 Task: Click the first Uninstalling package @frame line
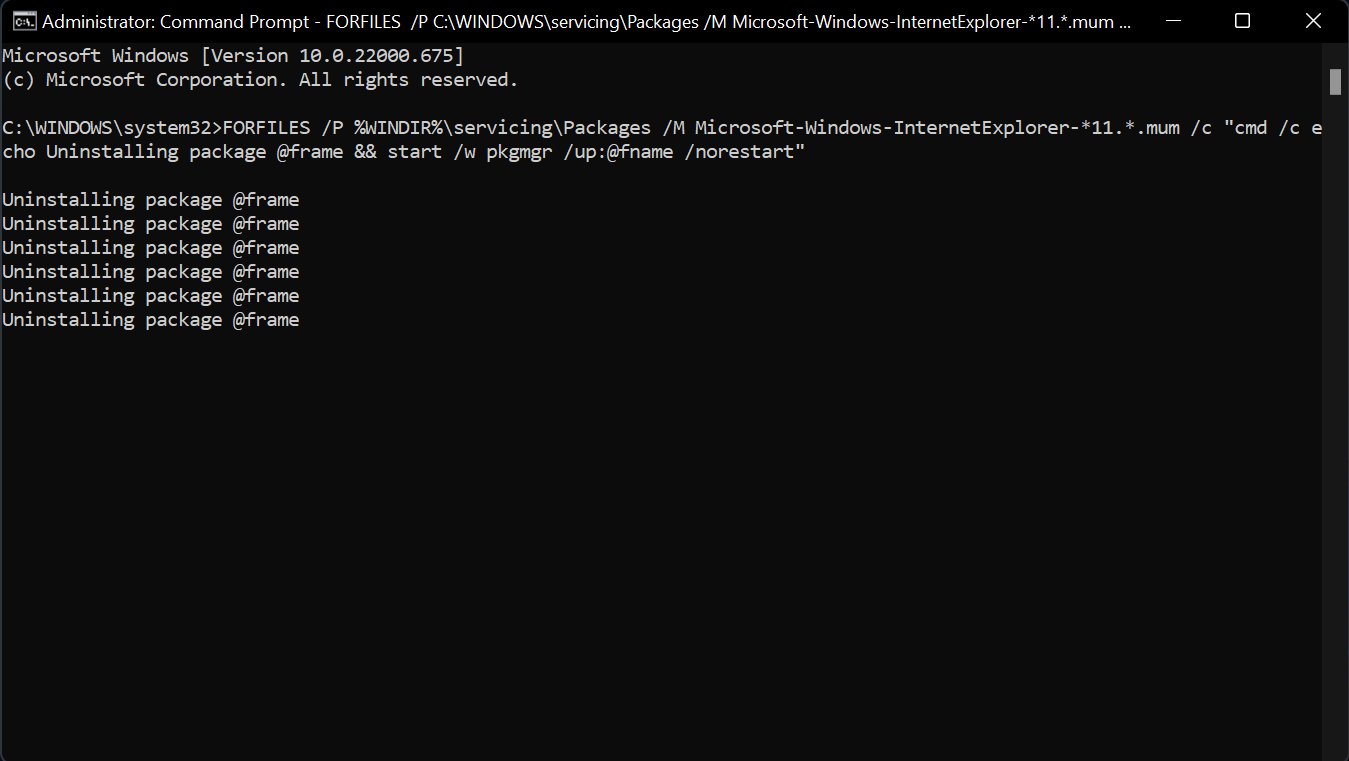pos(151,200)
